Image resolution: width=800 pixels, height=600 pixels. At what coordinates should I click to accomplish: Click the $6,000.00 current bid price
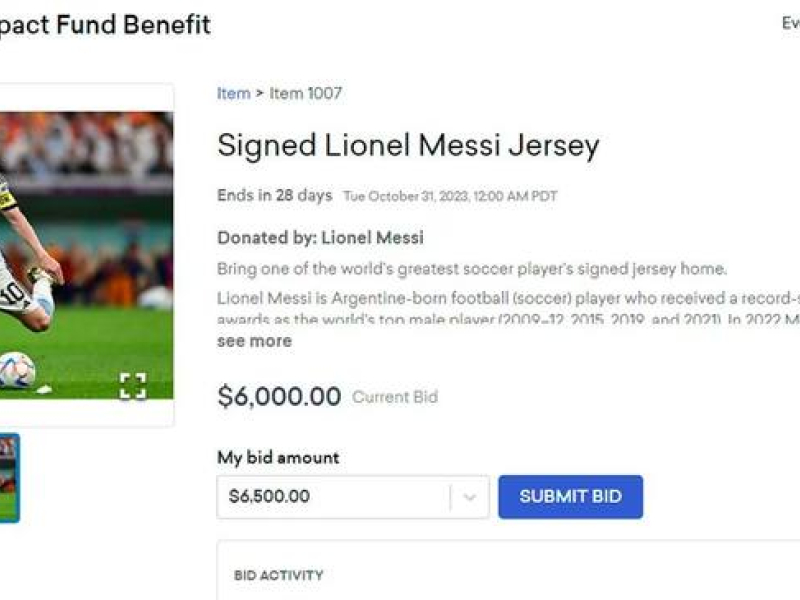[279, 397]
